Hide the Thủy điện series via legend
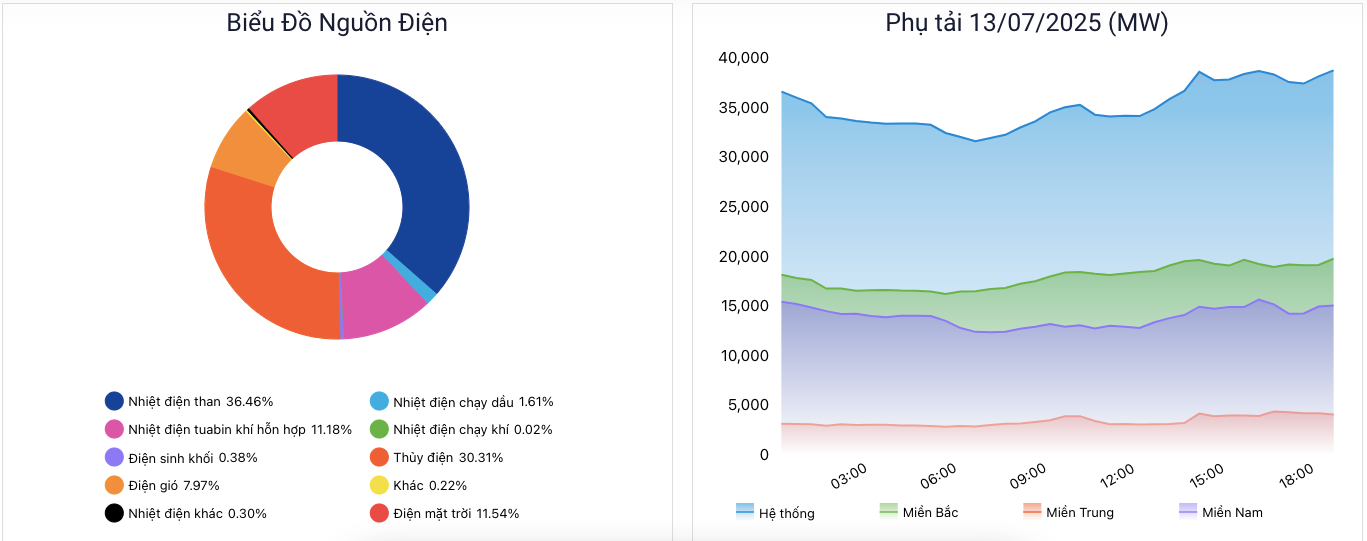The width and height of the screenshot is (1367, 541). point(436,458)
